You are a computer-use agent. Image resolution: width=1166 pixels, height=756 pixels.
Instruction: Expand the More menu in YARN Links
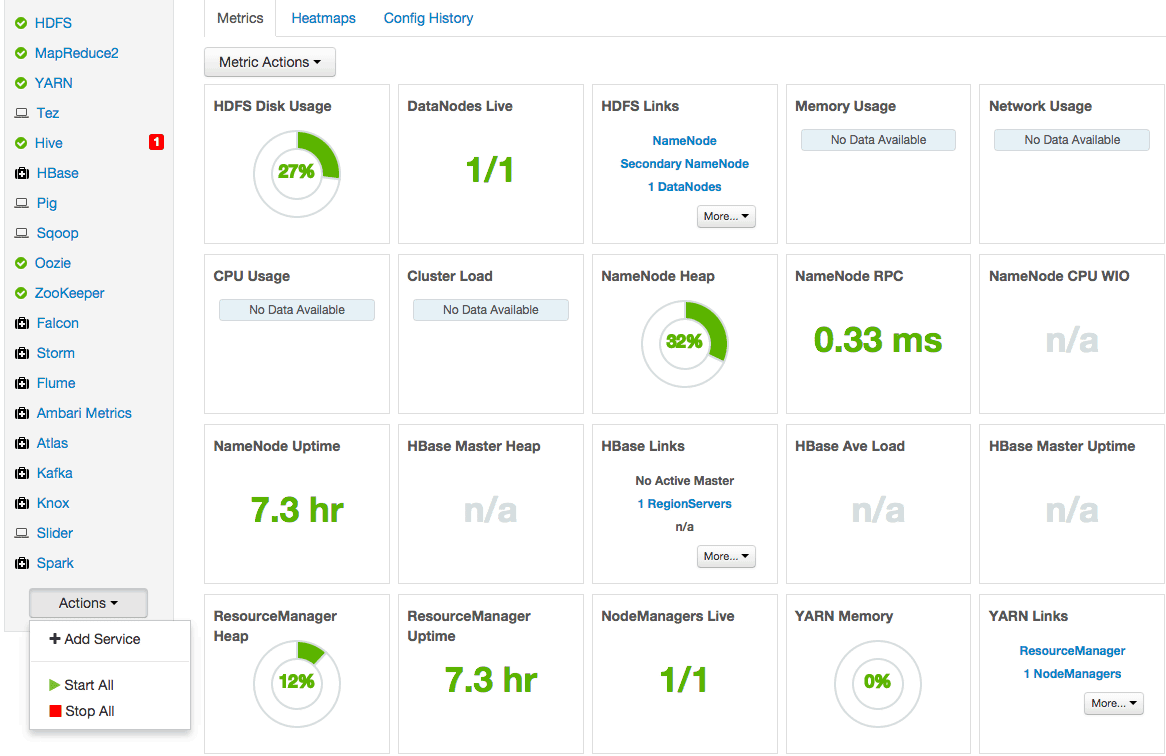tap(1113, 703)
